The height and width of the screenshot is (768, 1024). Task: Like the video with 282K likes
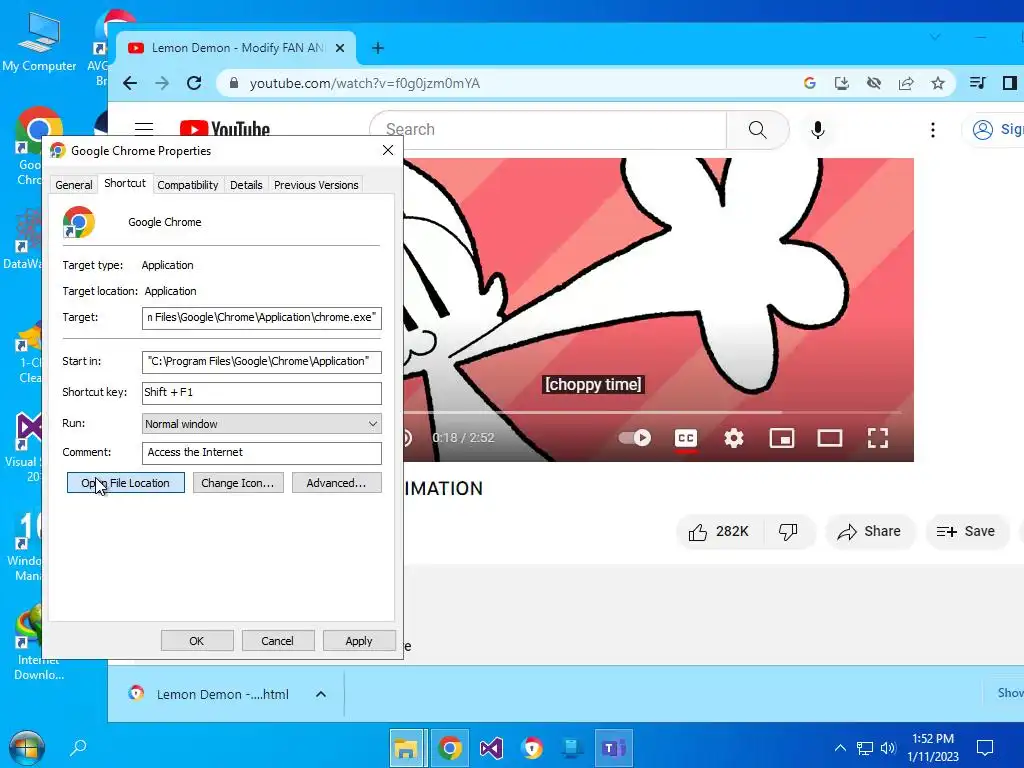pos(718,532)
